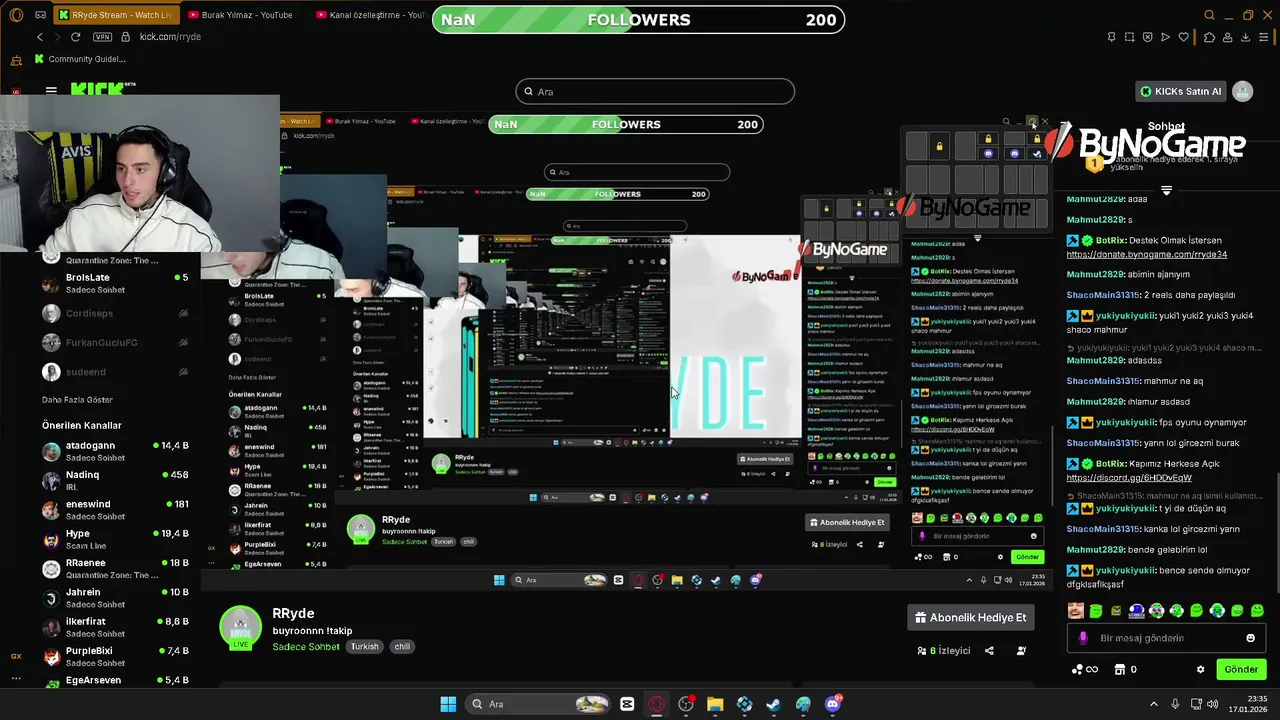
Task: Click the browser search tabs magnifier icon
Action: coord(1209,15)
